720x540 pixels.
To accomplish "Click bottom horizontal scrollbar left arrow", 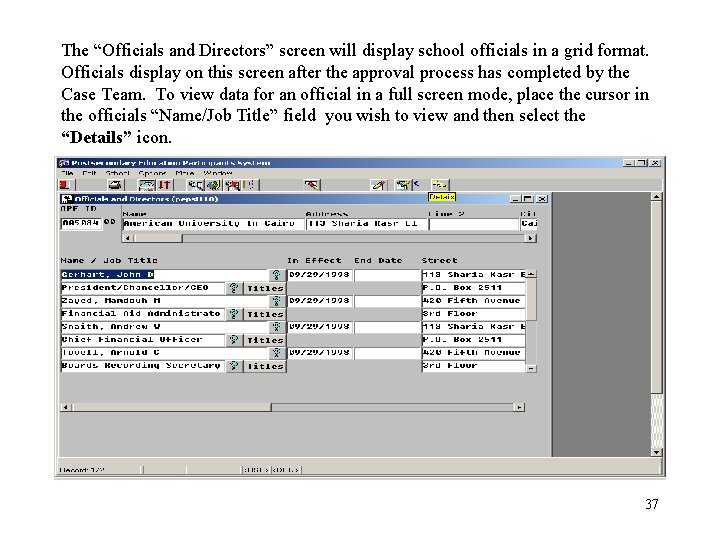I will coord(66,407).
